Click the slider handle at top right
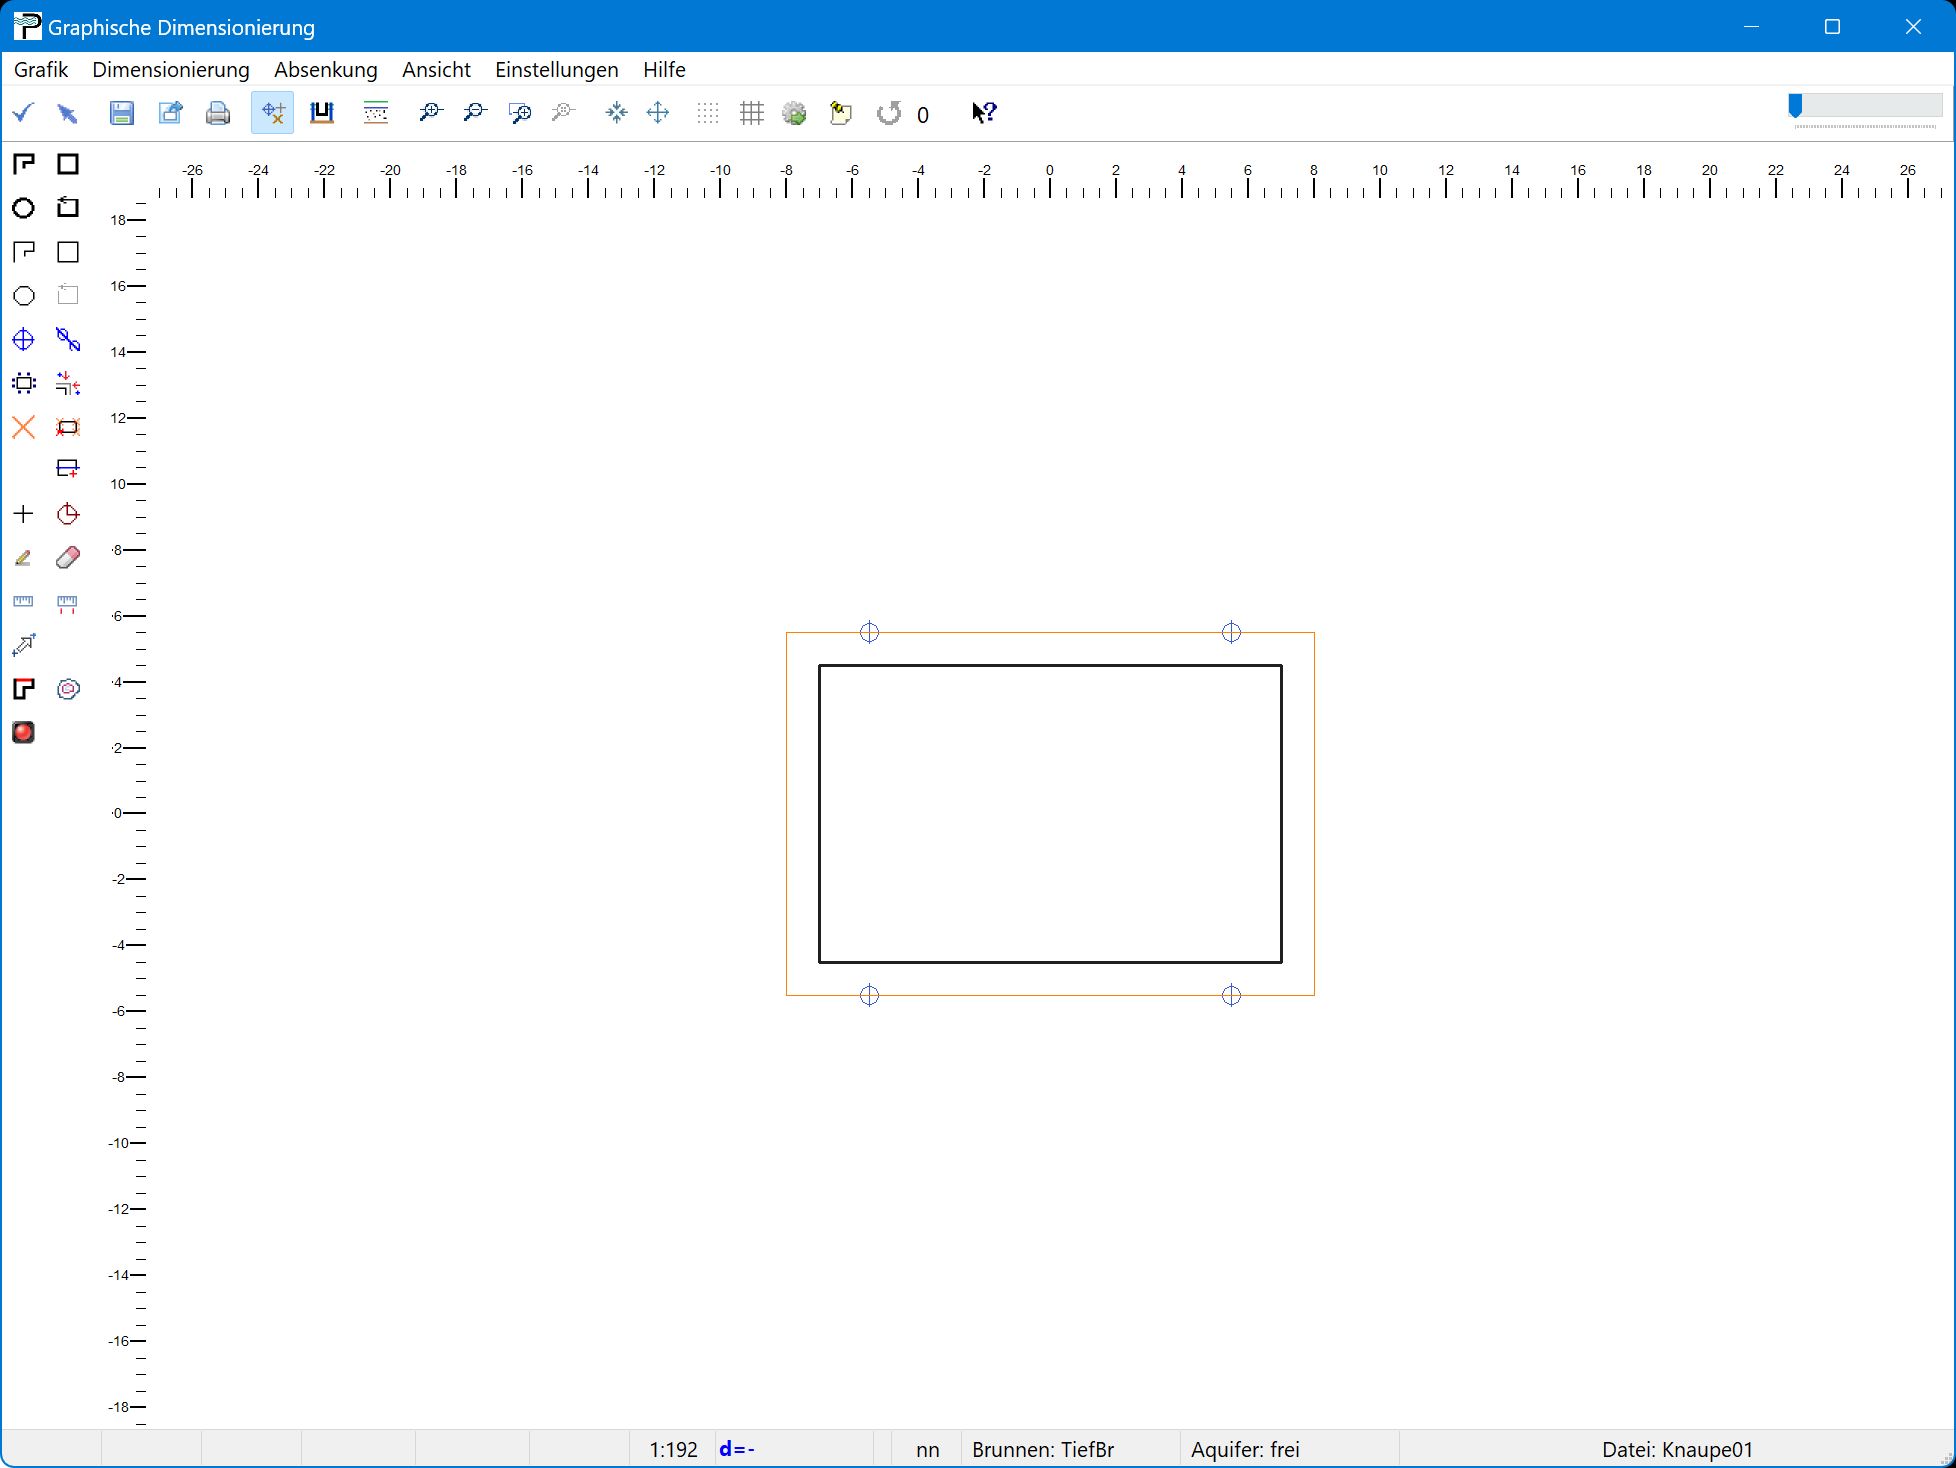Image resolution: width=1956 pixels, height=1468 pixels. point(1795,106)
